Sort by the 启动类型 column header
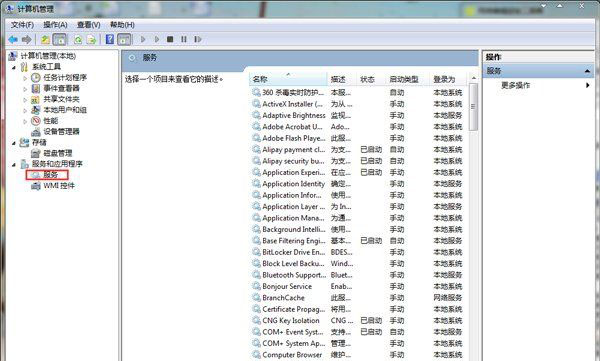 tap(408, 79)
